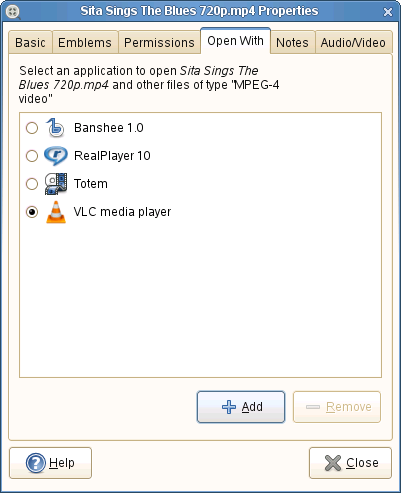Open the Notes tab
401x493 pixels.
(x=292, y=42)
